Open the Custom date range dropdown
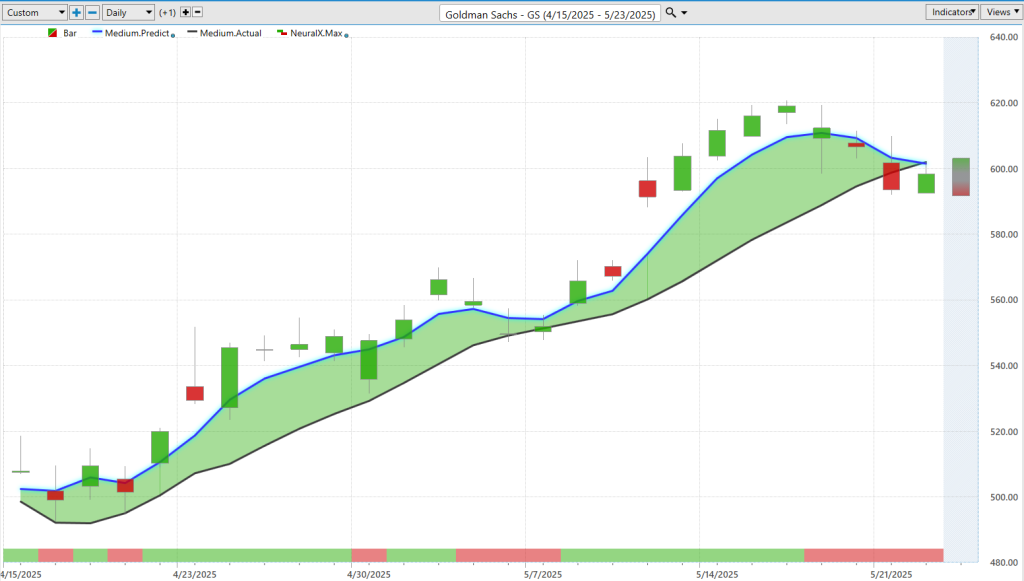 pos(35,12)
